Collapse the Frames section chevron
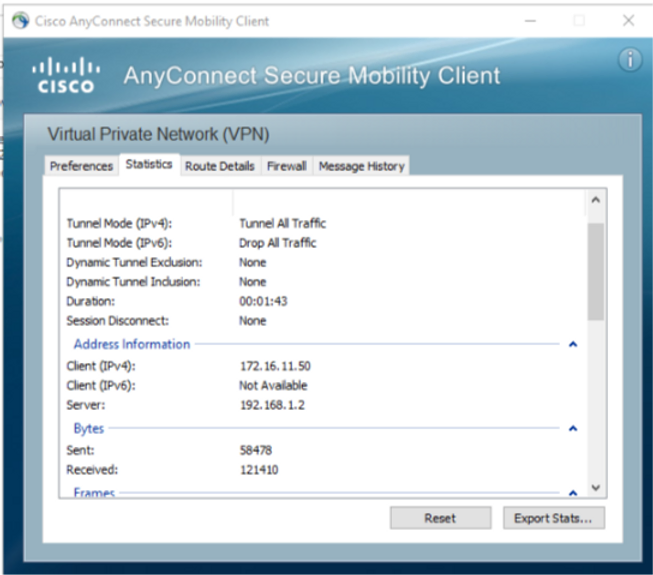 [x=573, y=493]
